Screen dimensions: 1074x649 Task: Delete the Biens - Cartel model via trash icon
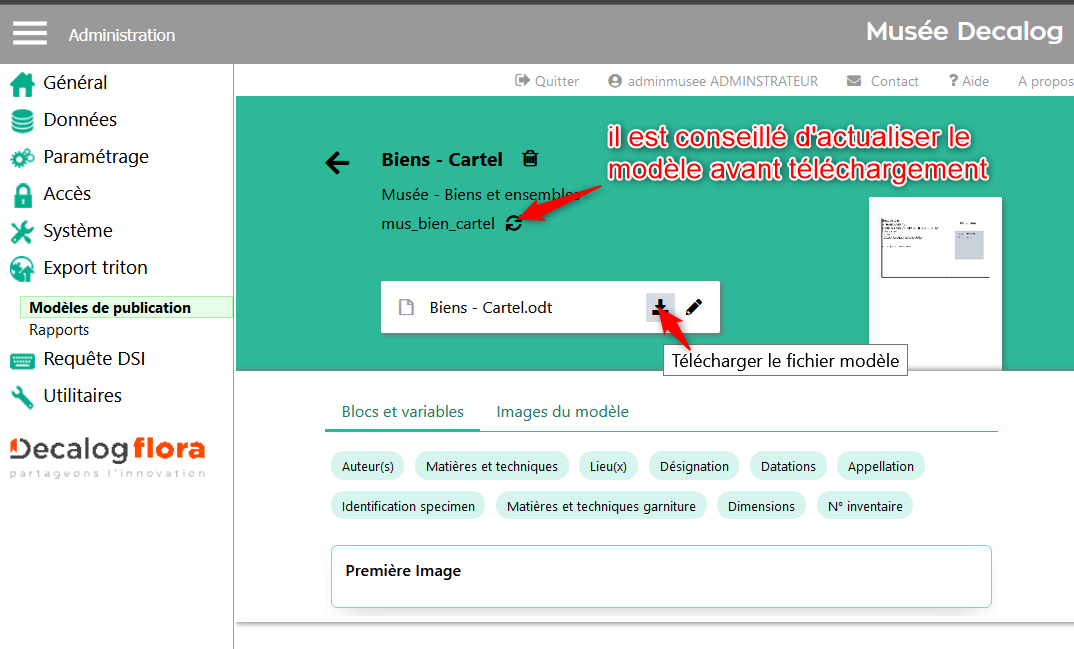point(530,159)
